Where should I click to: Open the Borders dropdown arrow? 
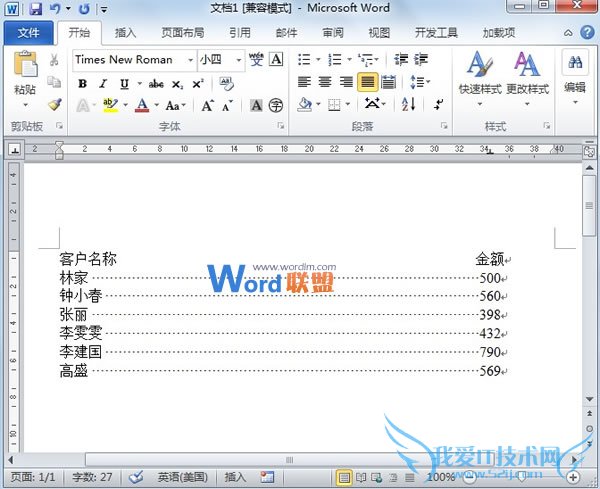(x=347, y=104)
